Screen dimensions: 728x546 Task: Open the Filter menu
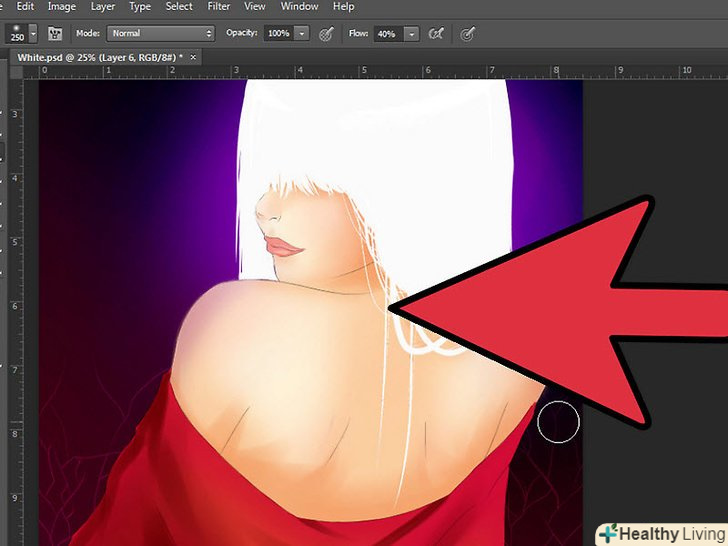221,7
